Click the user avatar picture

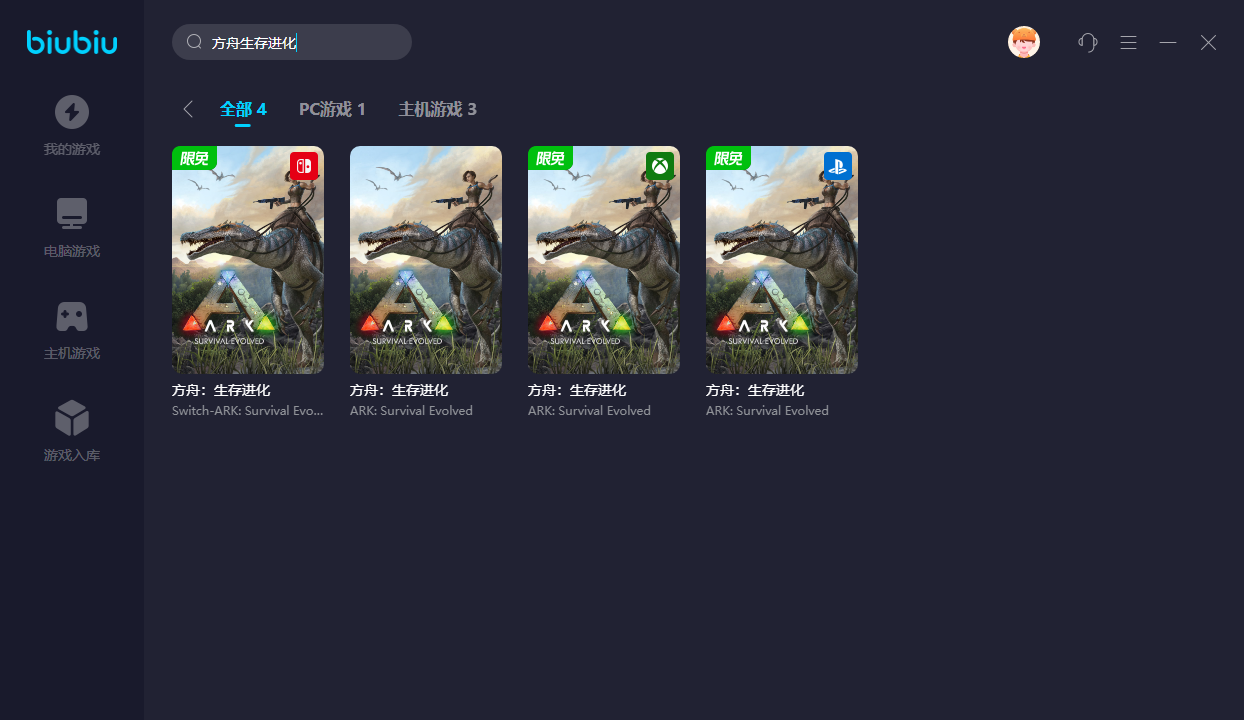[1024, 42]
